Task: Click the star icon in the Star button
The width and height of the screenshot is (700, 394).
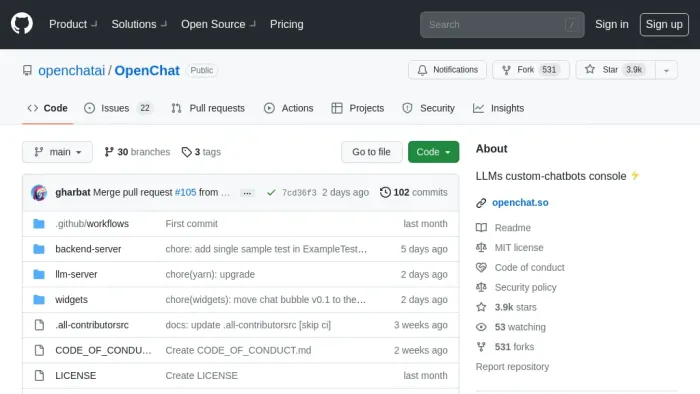Action: click(590, 70)
